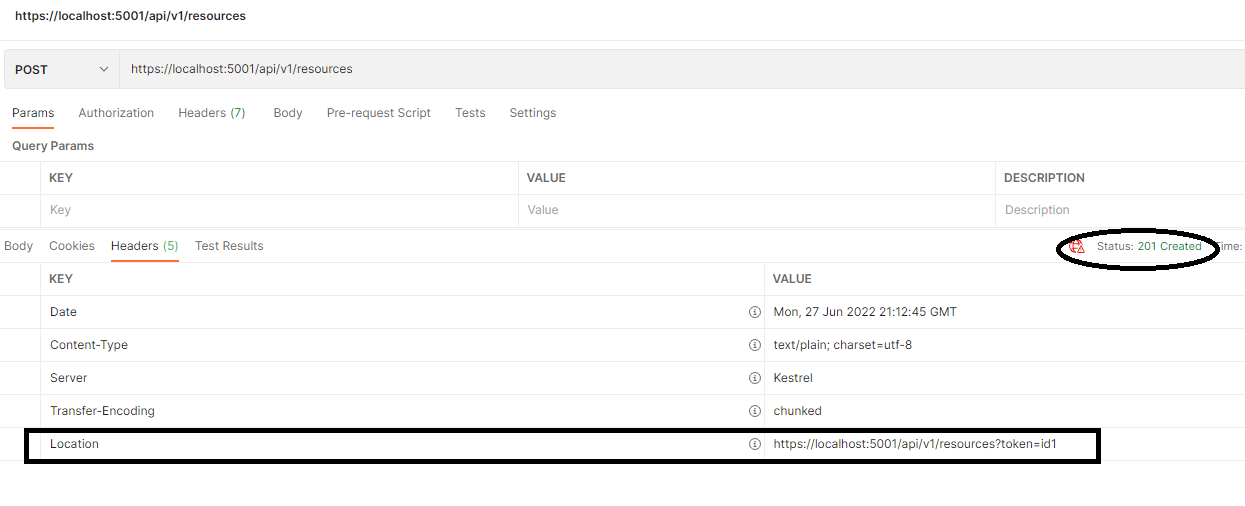Open the Settings tab
This screenshot has height=506, width=1245.
click(x=533, y=113)
